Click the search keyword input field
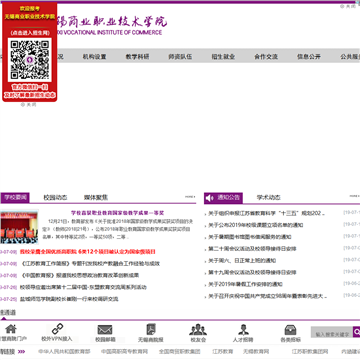The image size is (360, 360). tap(332, 332)
